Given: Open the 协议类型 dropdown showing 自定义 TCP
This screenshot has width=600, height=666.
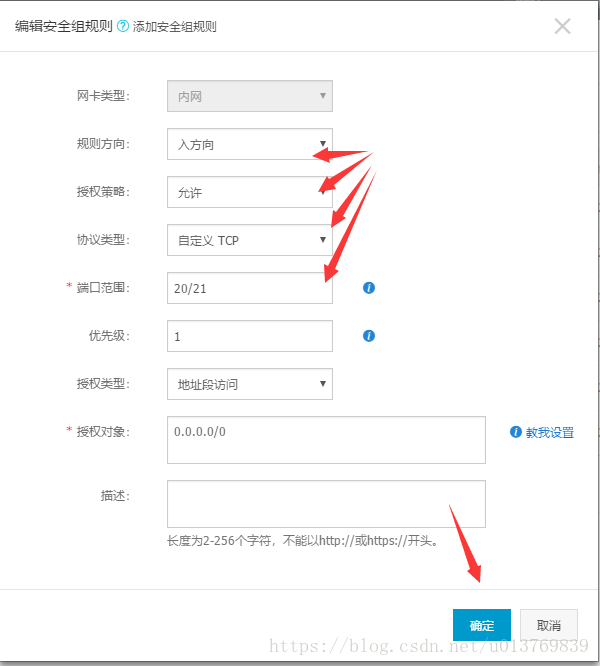Looking at the screenshot, I should (x=250, y=240).
